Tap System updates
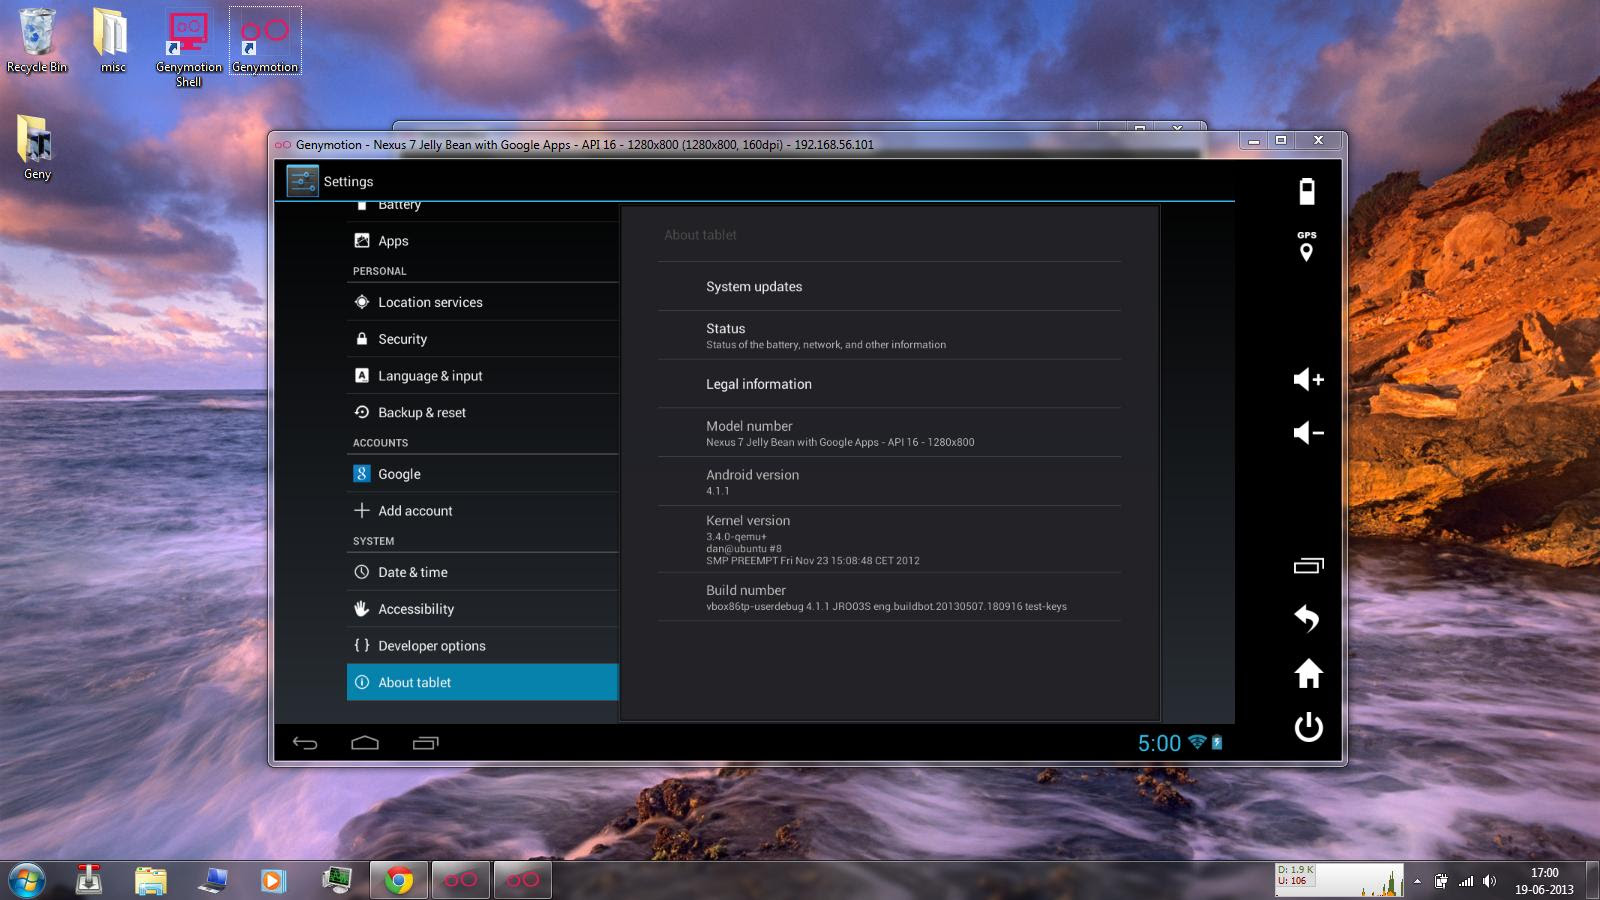The height and width of the screenshot is (900, 1600). [889, 286]
